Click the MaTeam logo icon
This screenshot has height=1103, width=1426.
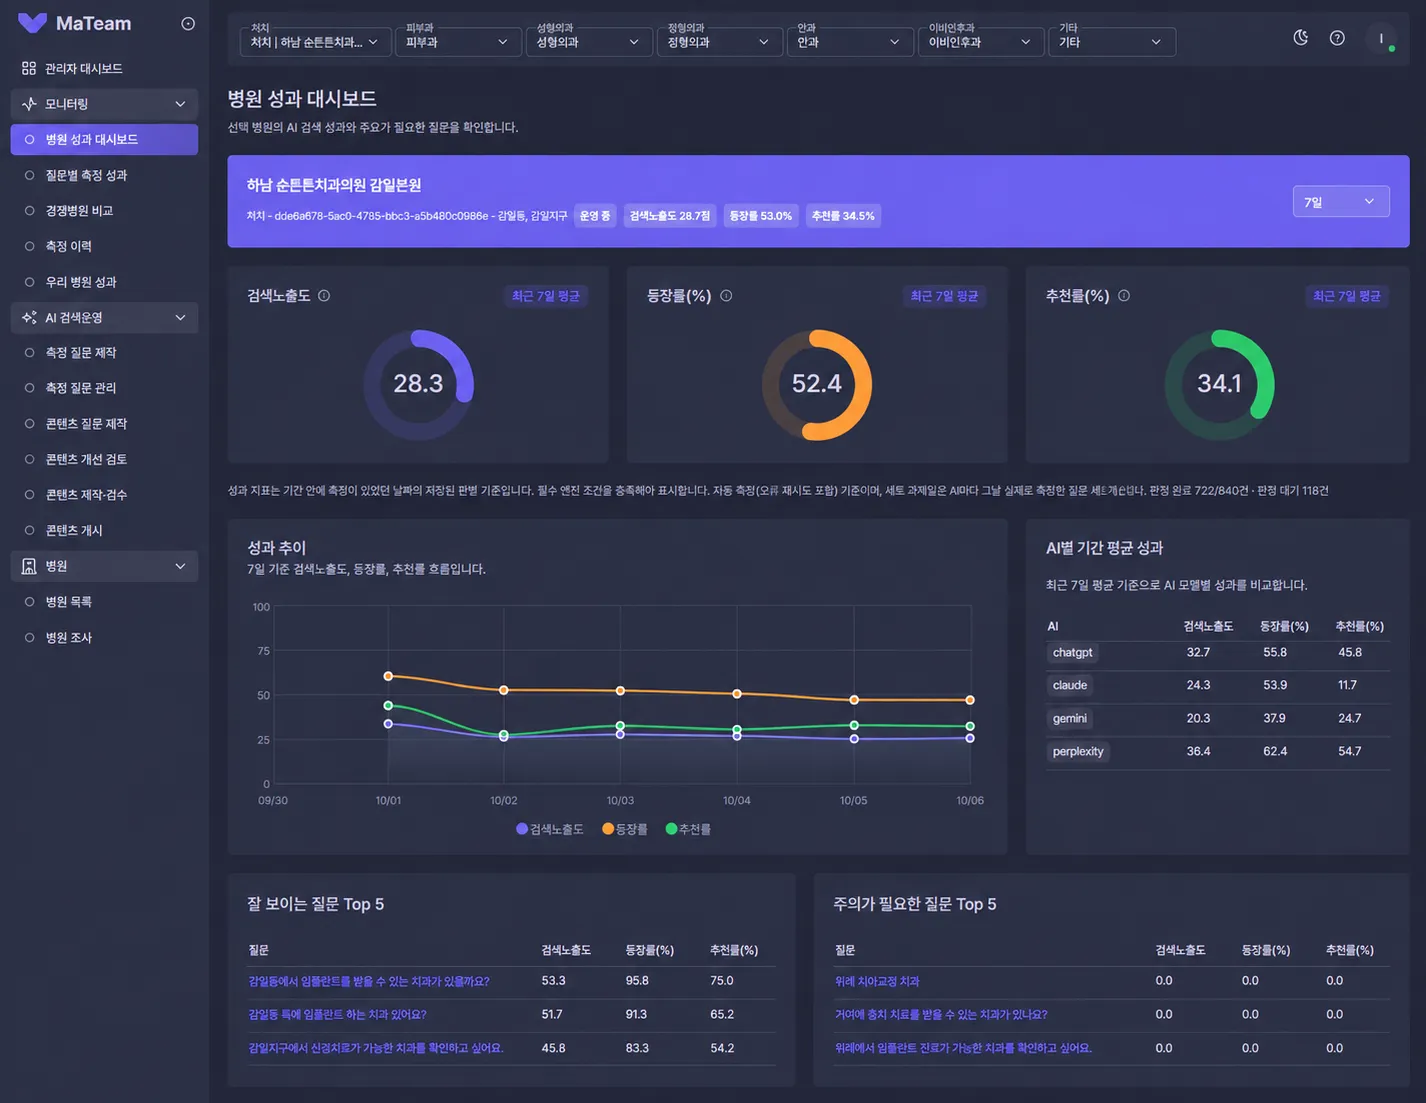[x=32, y=23]
